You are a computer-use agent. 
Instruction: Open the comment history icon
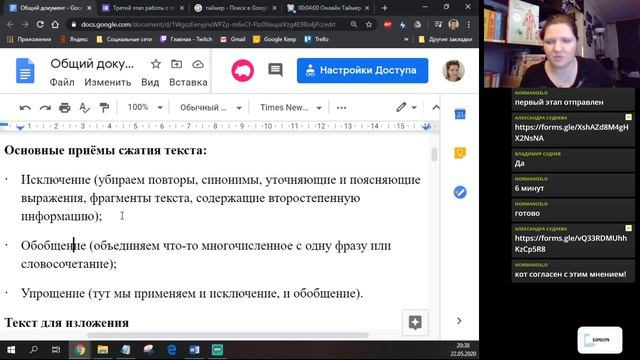276,70
